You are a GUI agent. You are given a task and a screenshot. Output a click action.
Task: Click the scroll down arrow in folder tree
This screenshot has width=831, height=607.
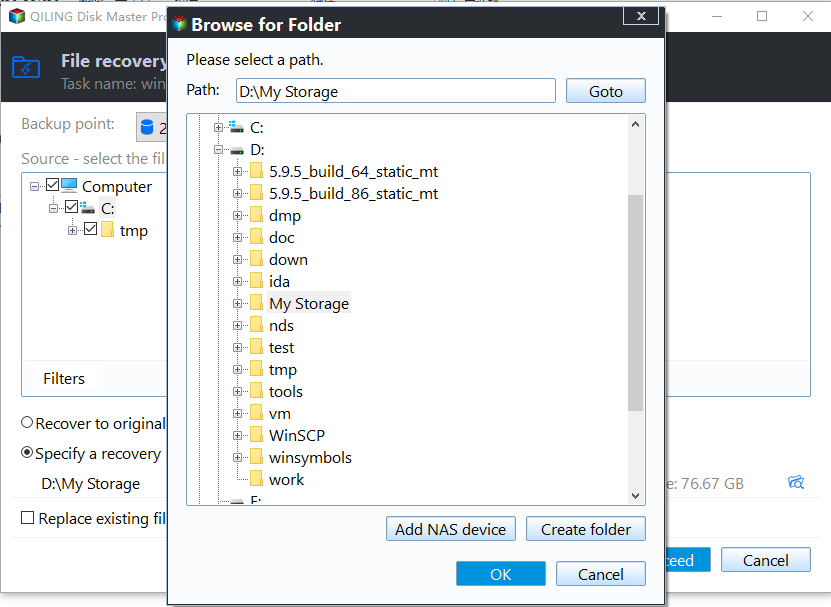coord(635,496)
